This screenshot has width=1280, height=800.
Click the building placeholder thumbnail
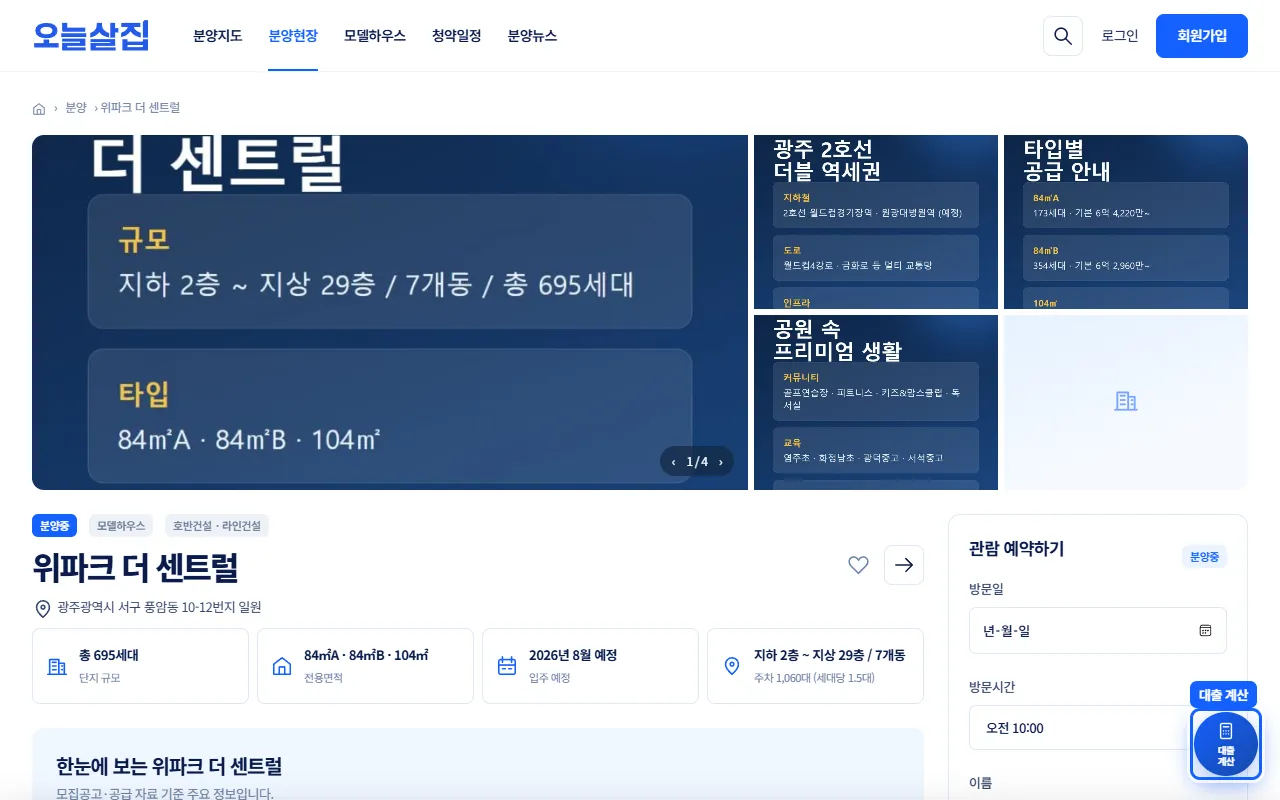(1126, 402)
